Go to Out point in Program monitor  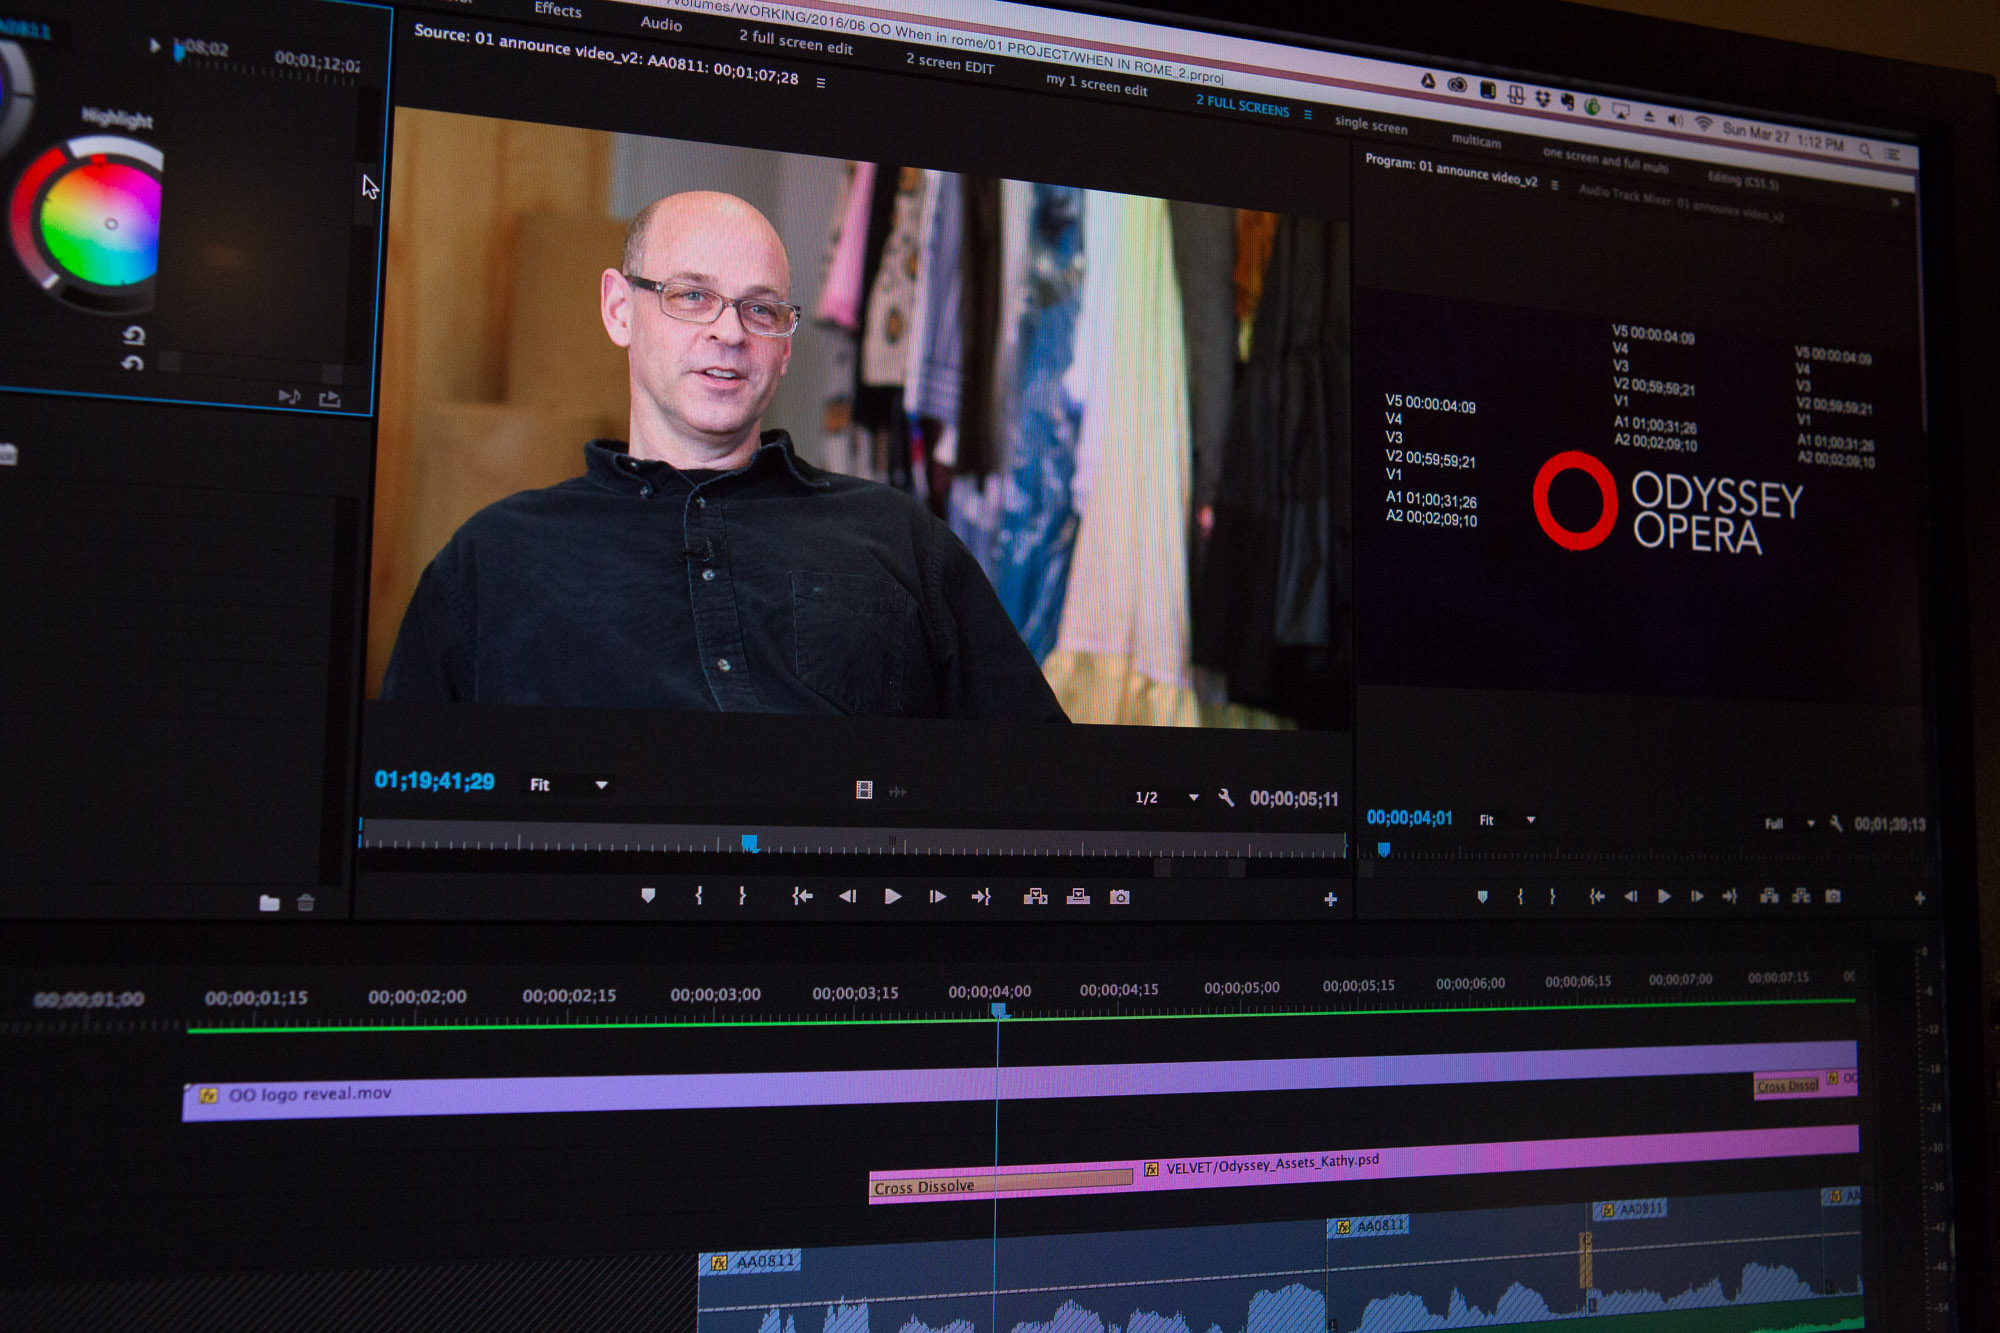coord(1729,896)
